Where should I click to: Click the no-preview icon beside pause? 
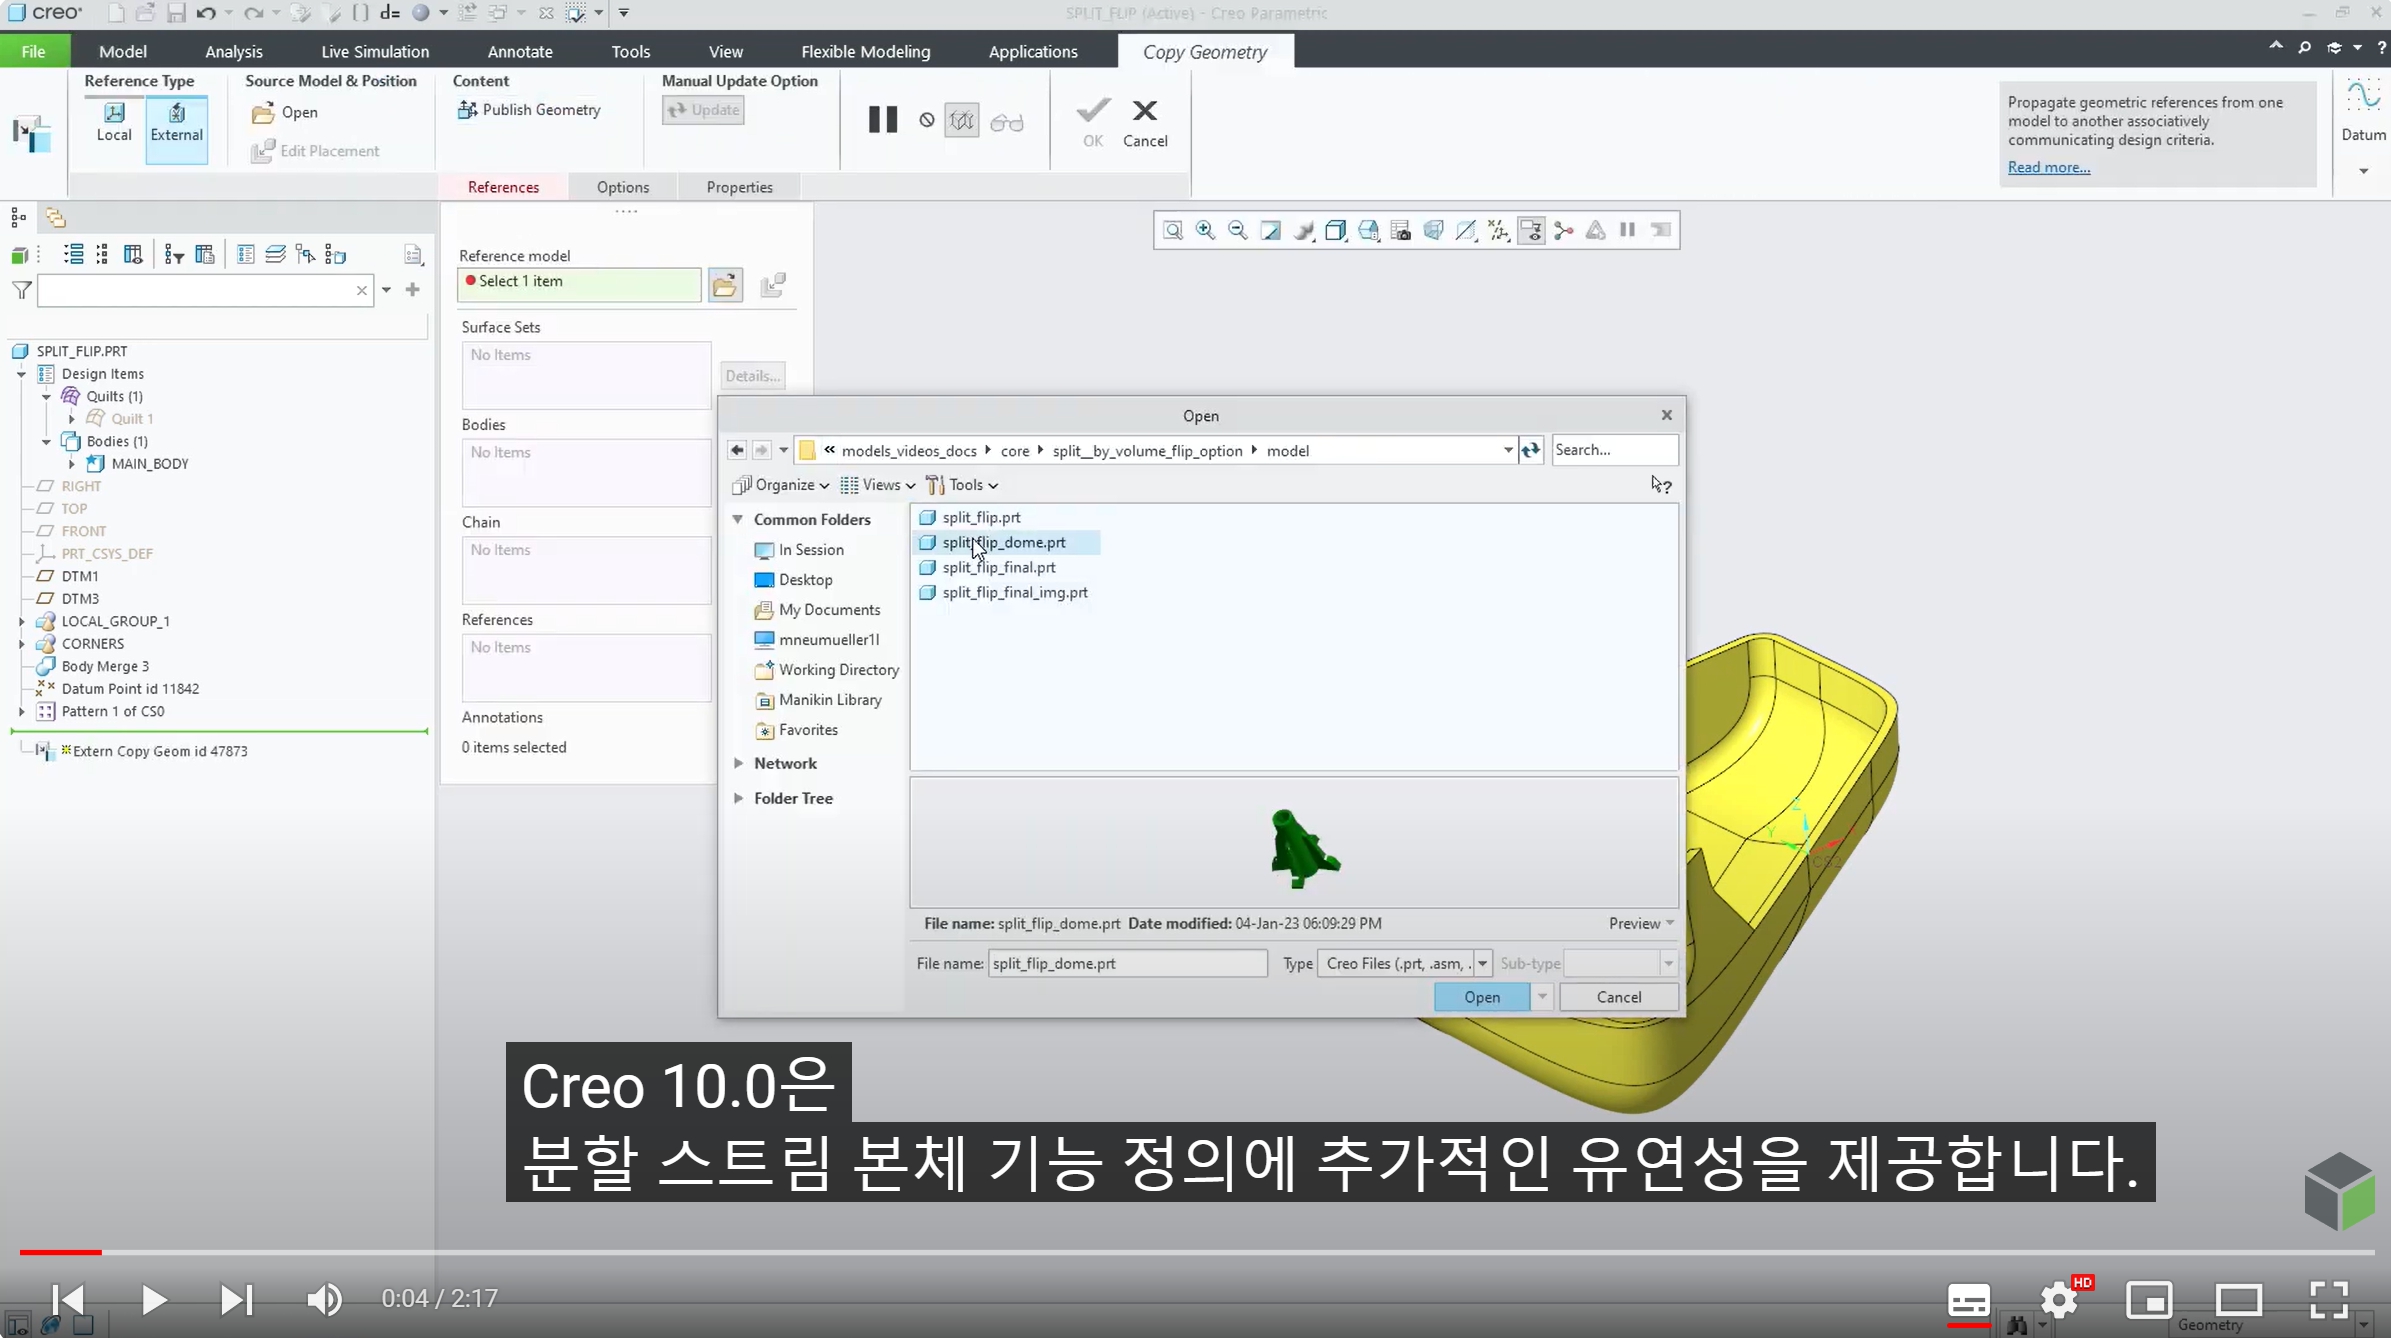tap(927, 121)
